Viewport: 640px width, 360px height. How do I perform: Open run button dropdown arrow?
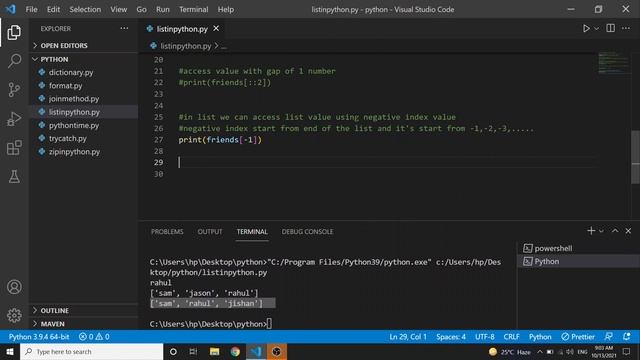pos(597,29)
